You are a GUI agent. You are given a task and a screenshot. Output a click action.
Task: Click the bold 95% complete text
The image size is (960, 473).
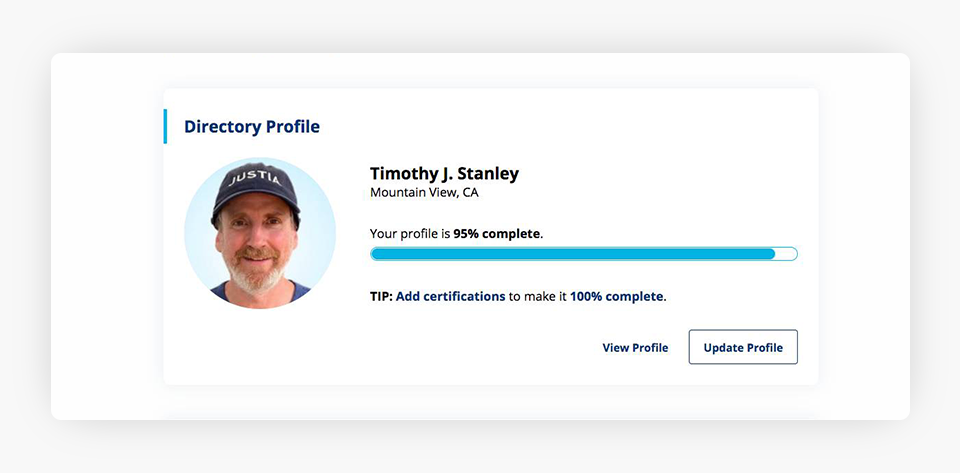tap(497, 233)
